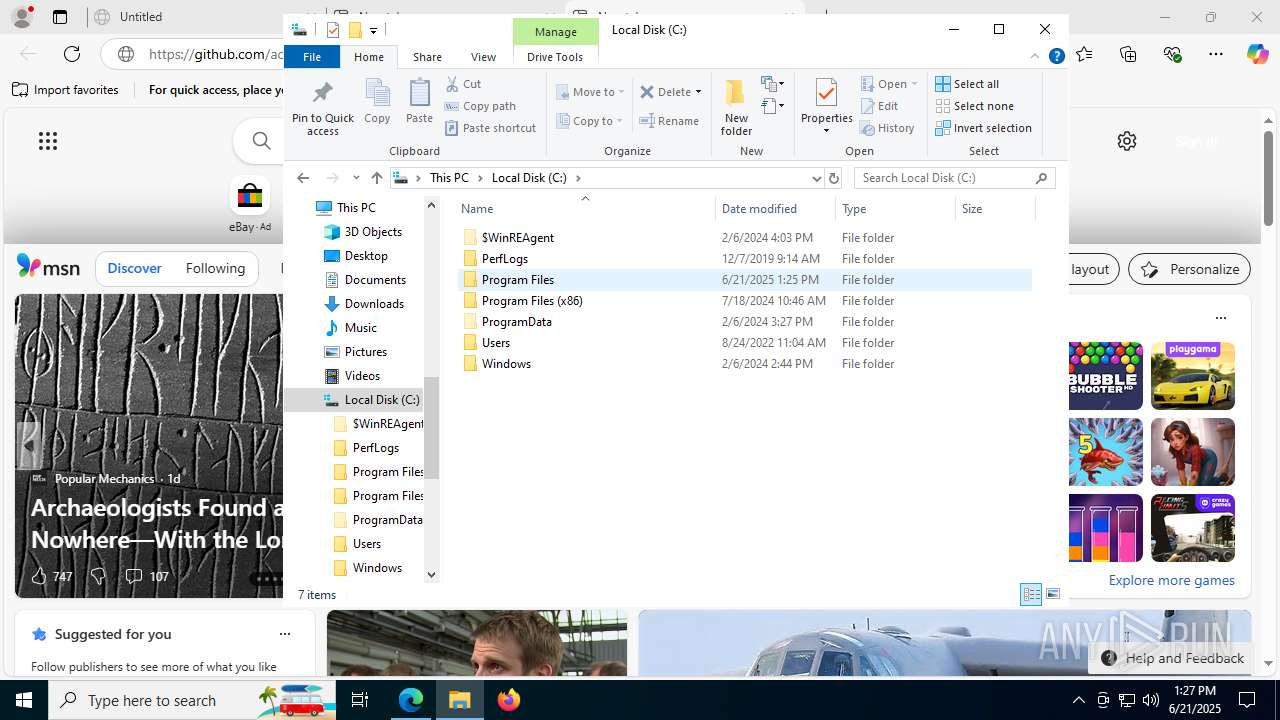Open the Drive Tools tab
This screenshot has height=720, width=1280.
555,57
